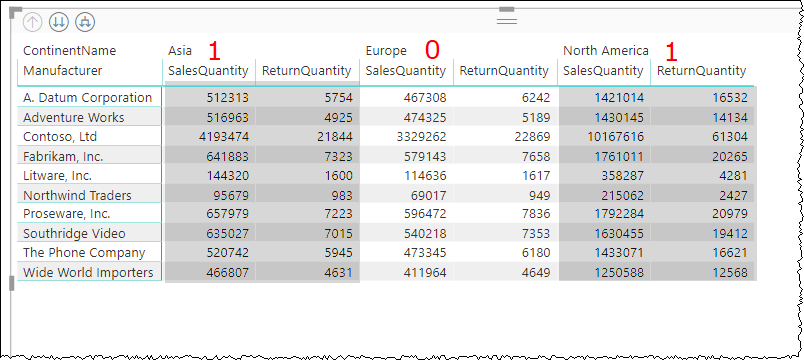Click the Asia column group header
The image size is (804, 362).
180,50
